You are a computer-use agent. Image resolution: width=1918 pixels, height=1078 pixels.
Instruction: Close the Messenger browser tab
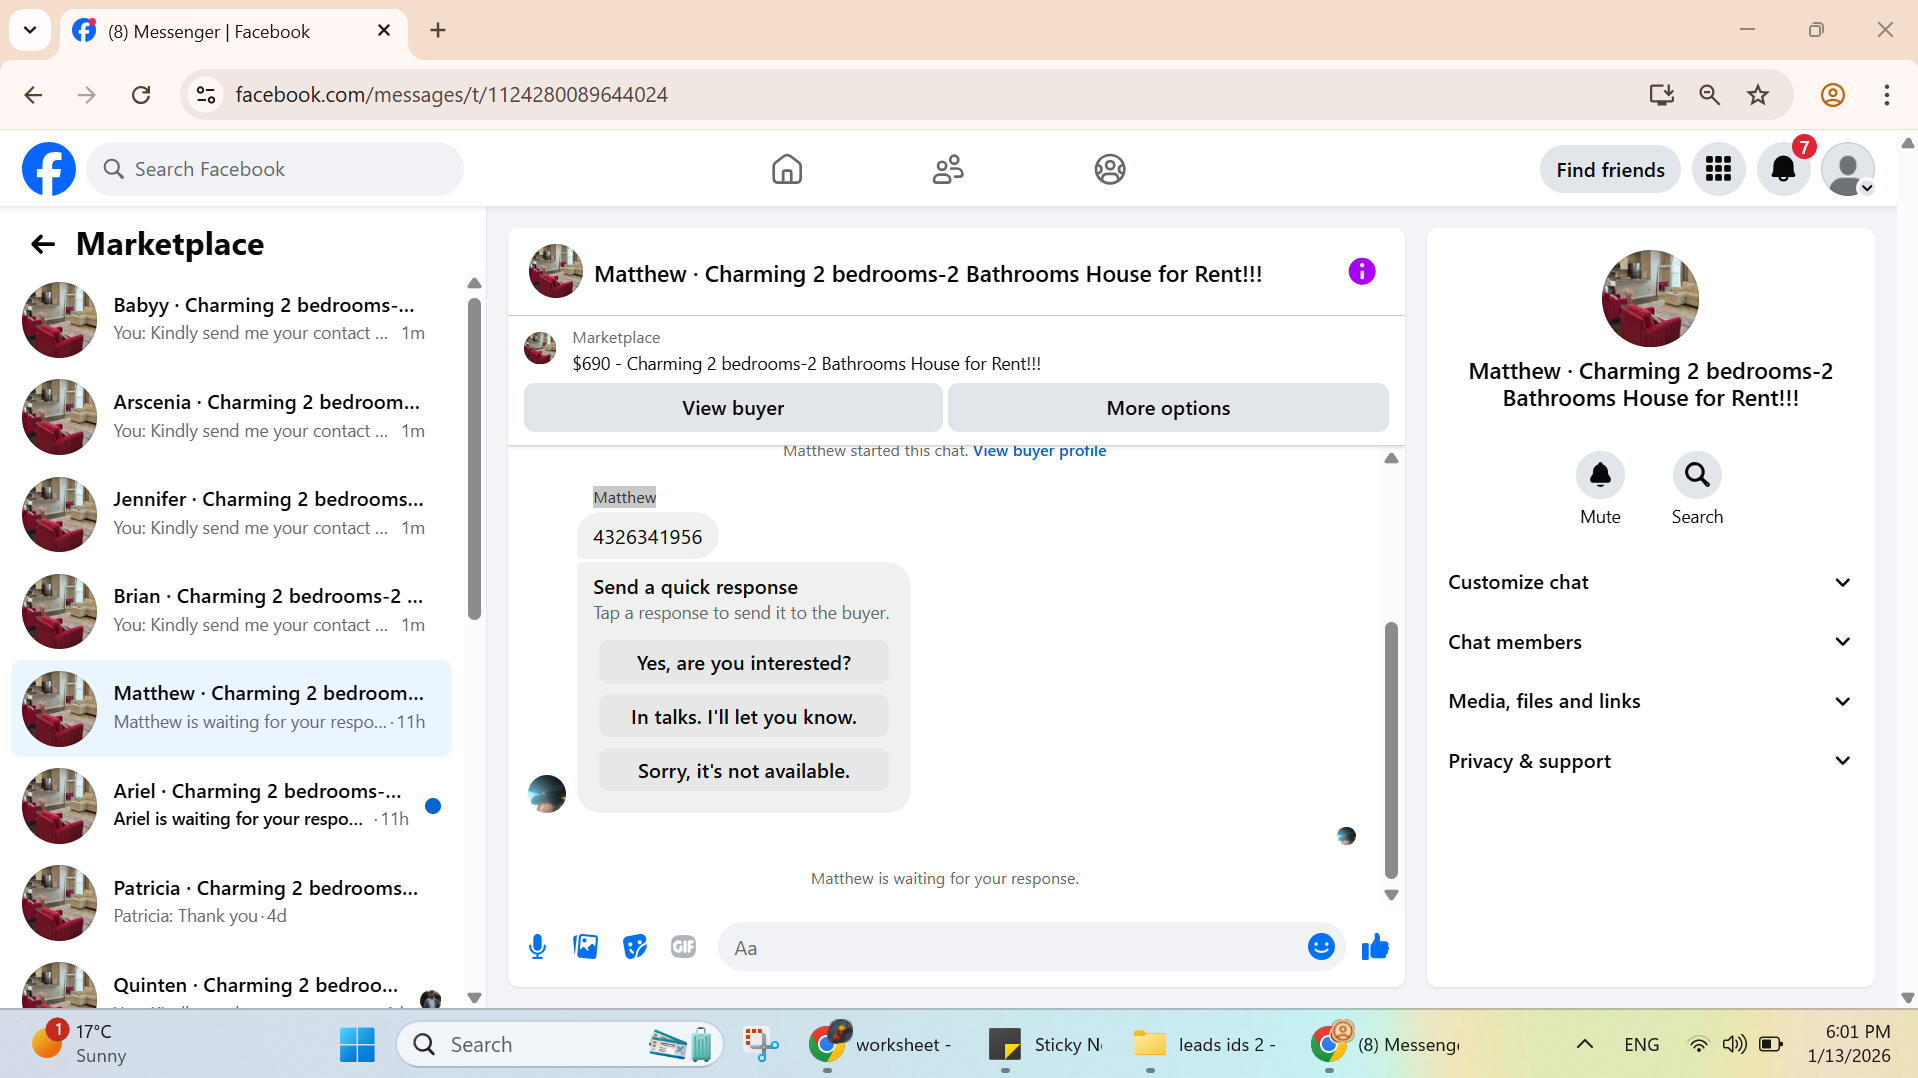(384, 30)
